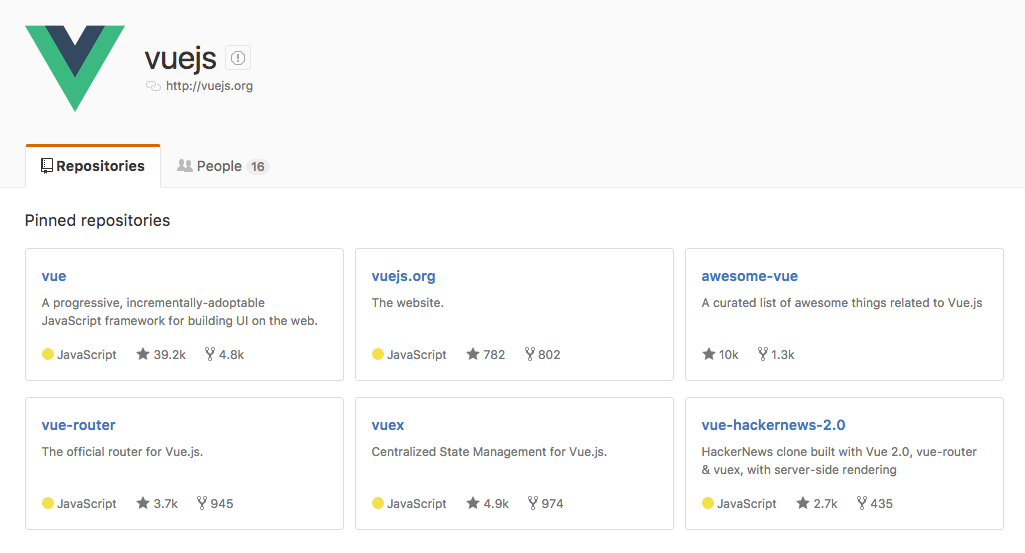Screen dimensions: 1025x553
Task: Click the description 'The website.'
Action: pyautogui.click(x=407, y=303)
